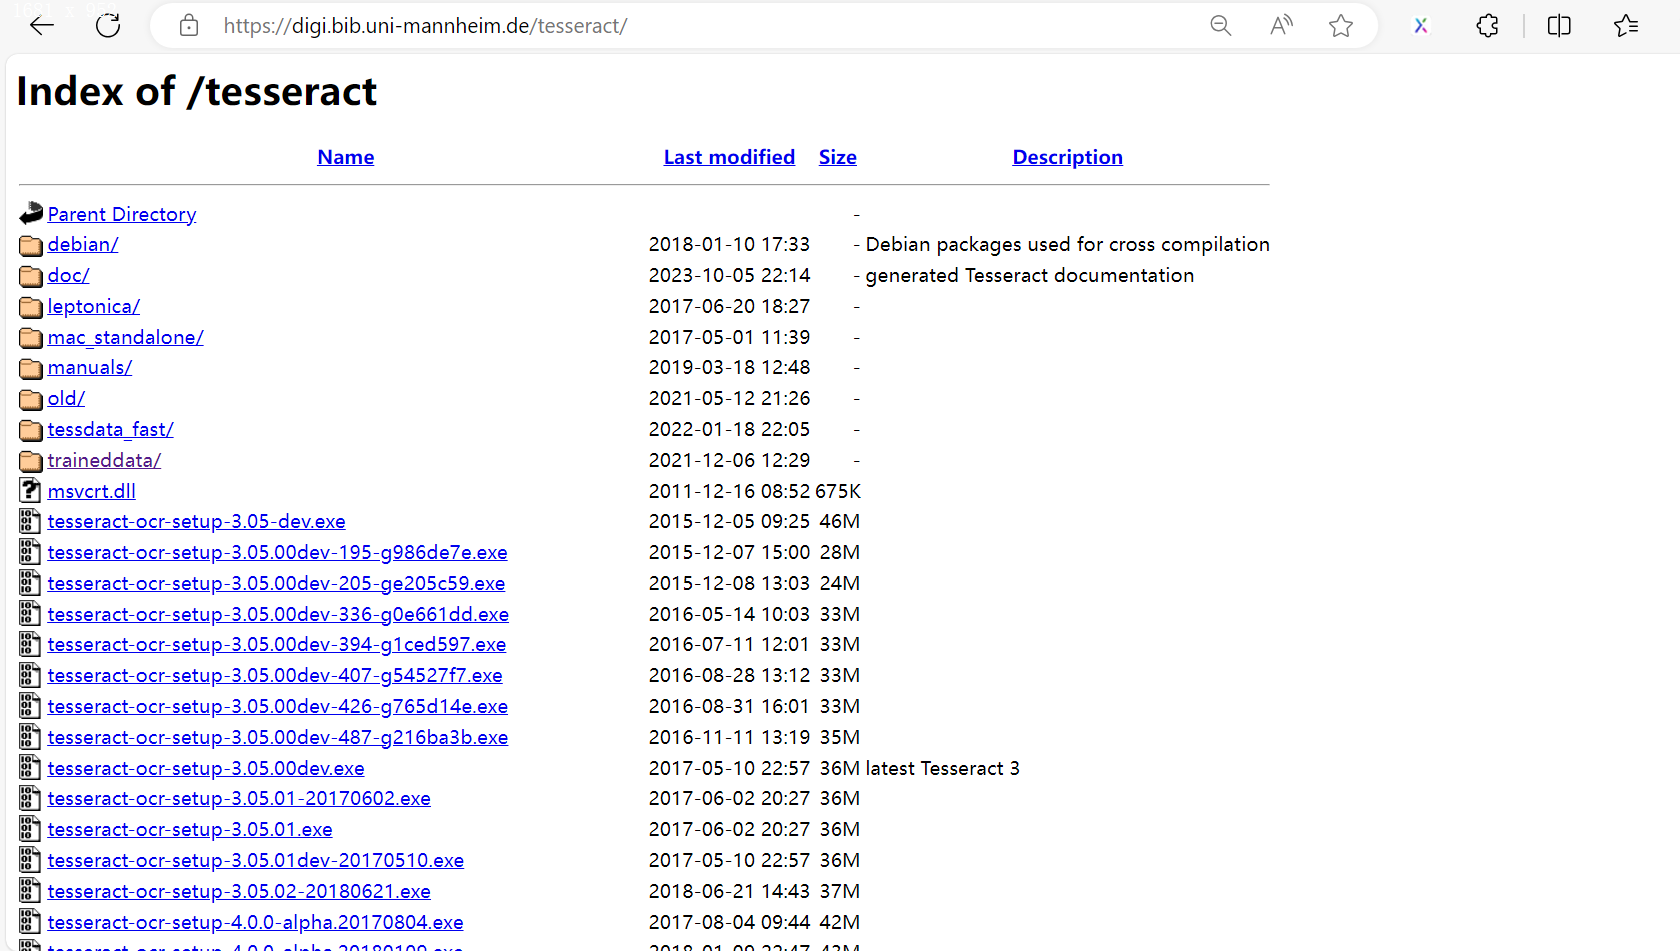Add this page to favorites with the star icon

pos(1341,26)
